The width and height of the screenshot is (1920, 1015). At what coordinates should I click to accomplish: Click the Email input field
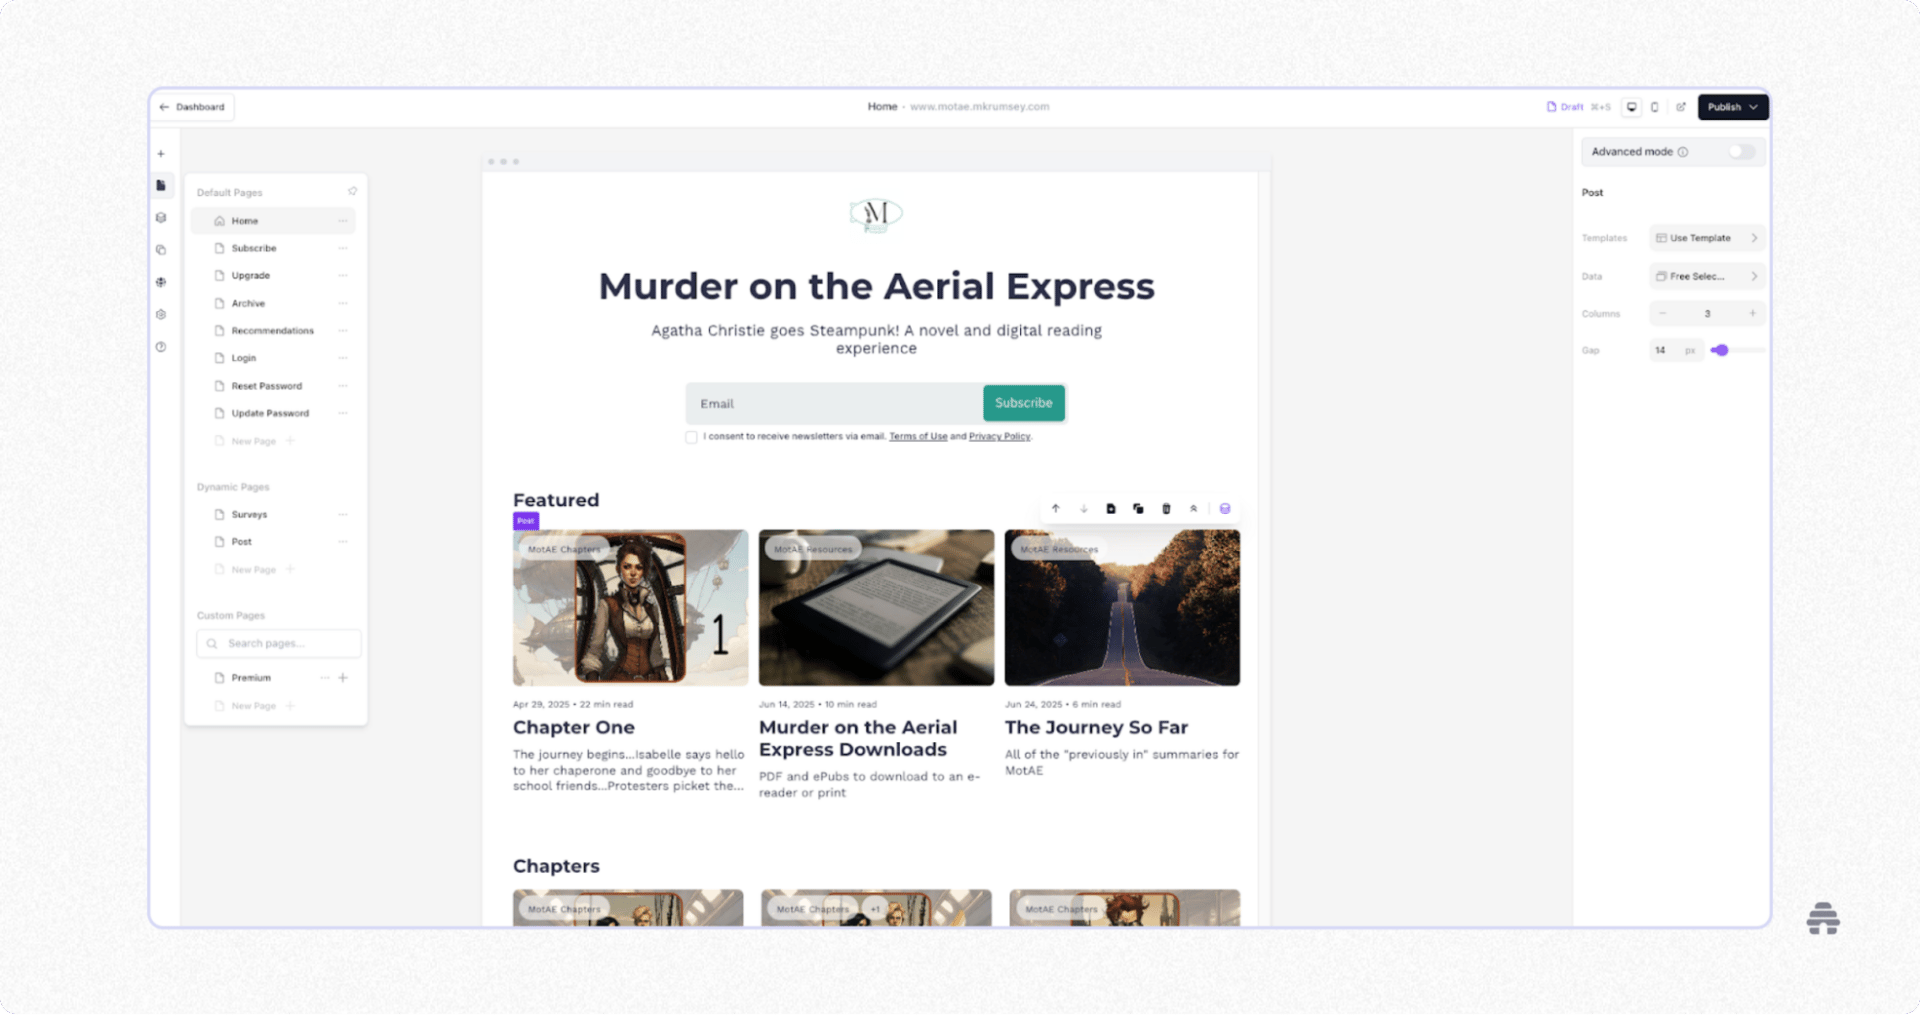(x=830, y=403)
